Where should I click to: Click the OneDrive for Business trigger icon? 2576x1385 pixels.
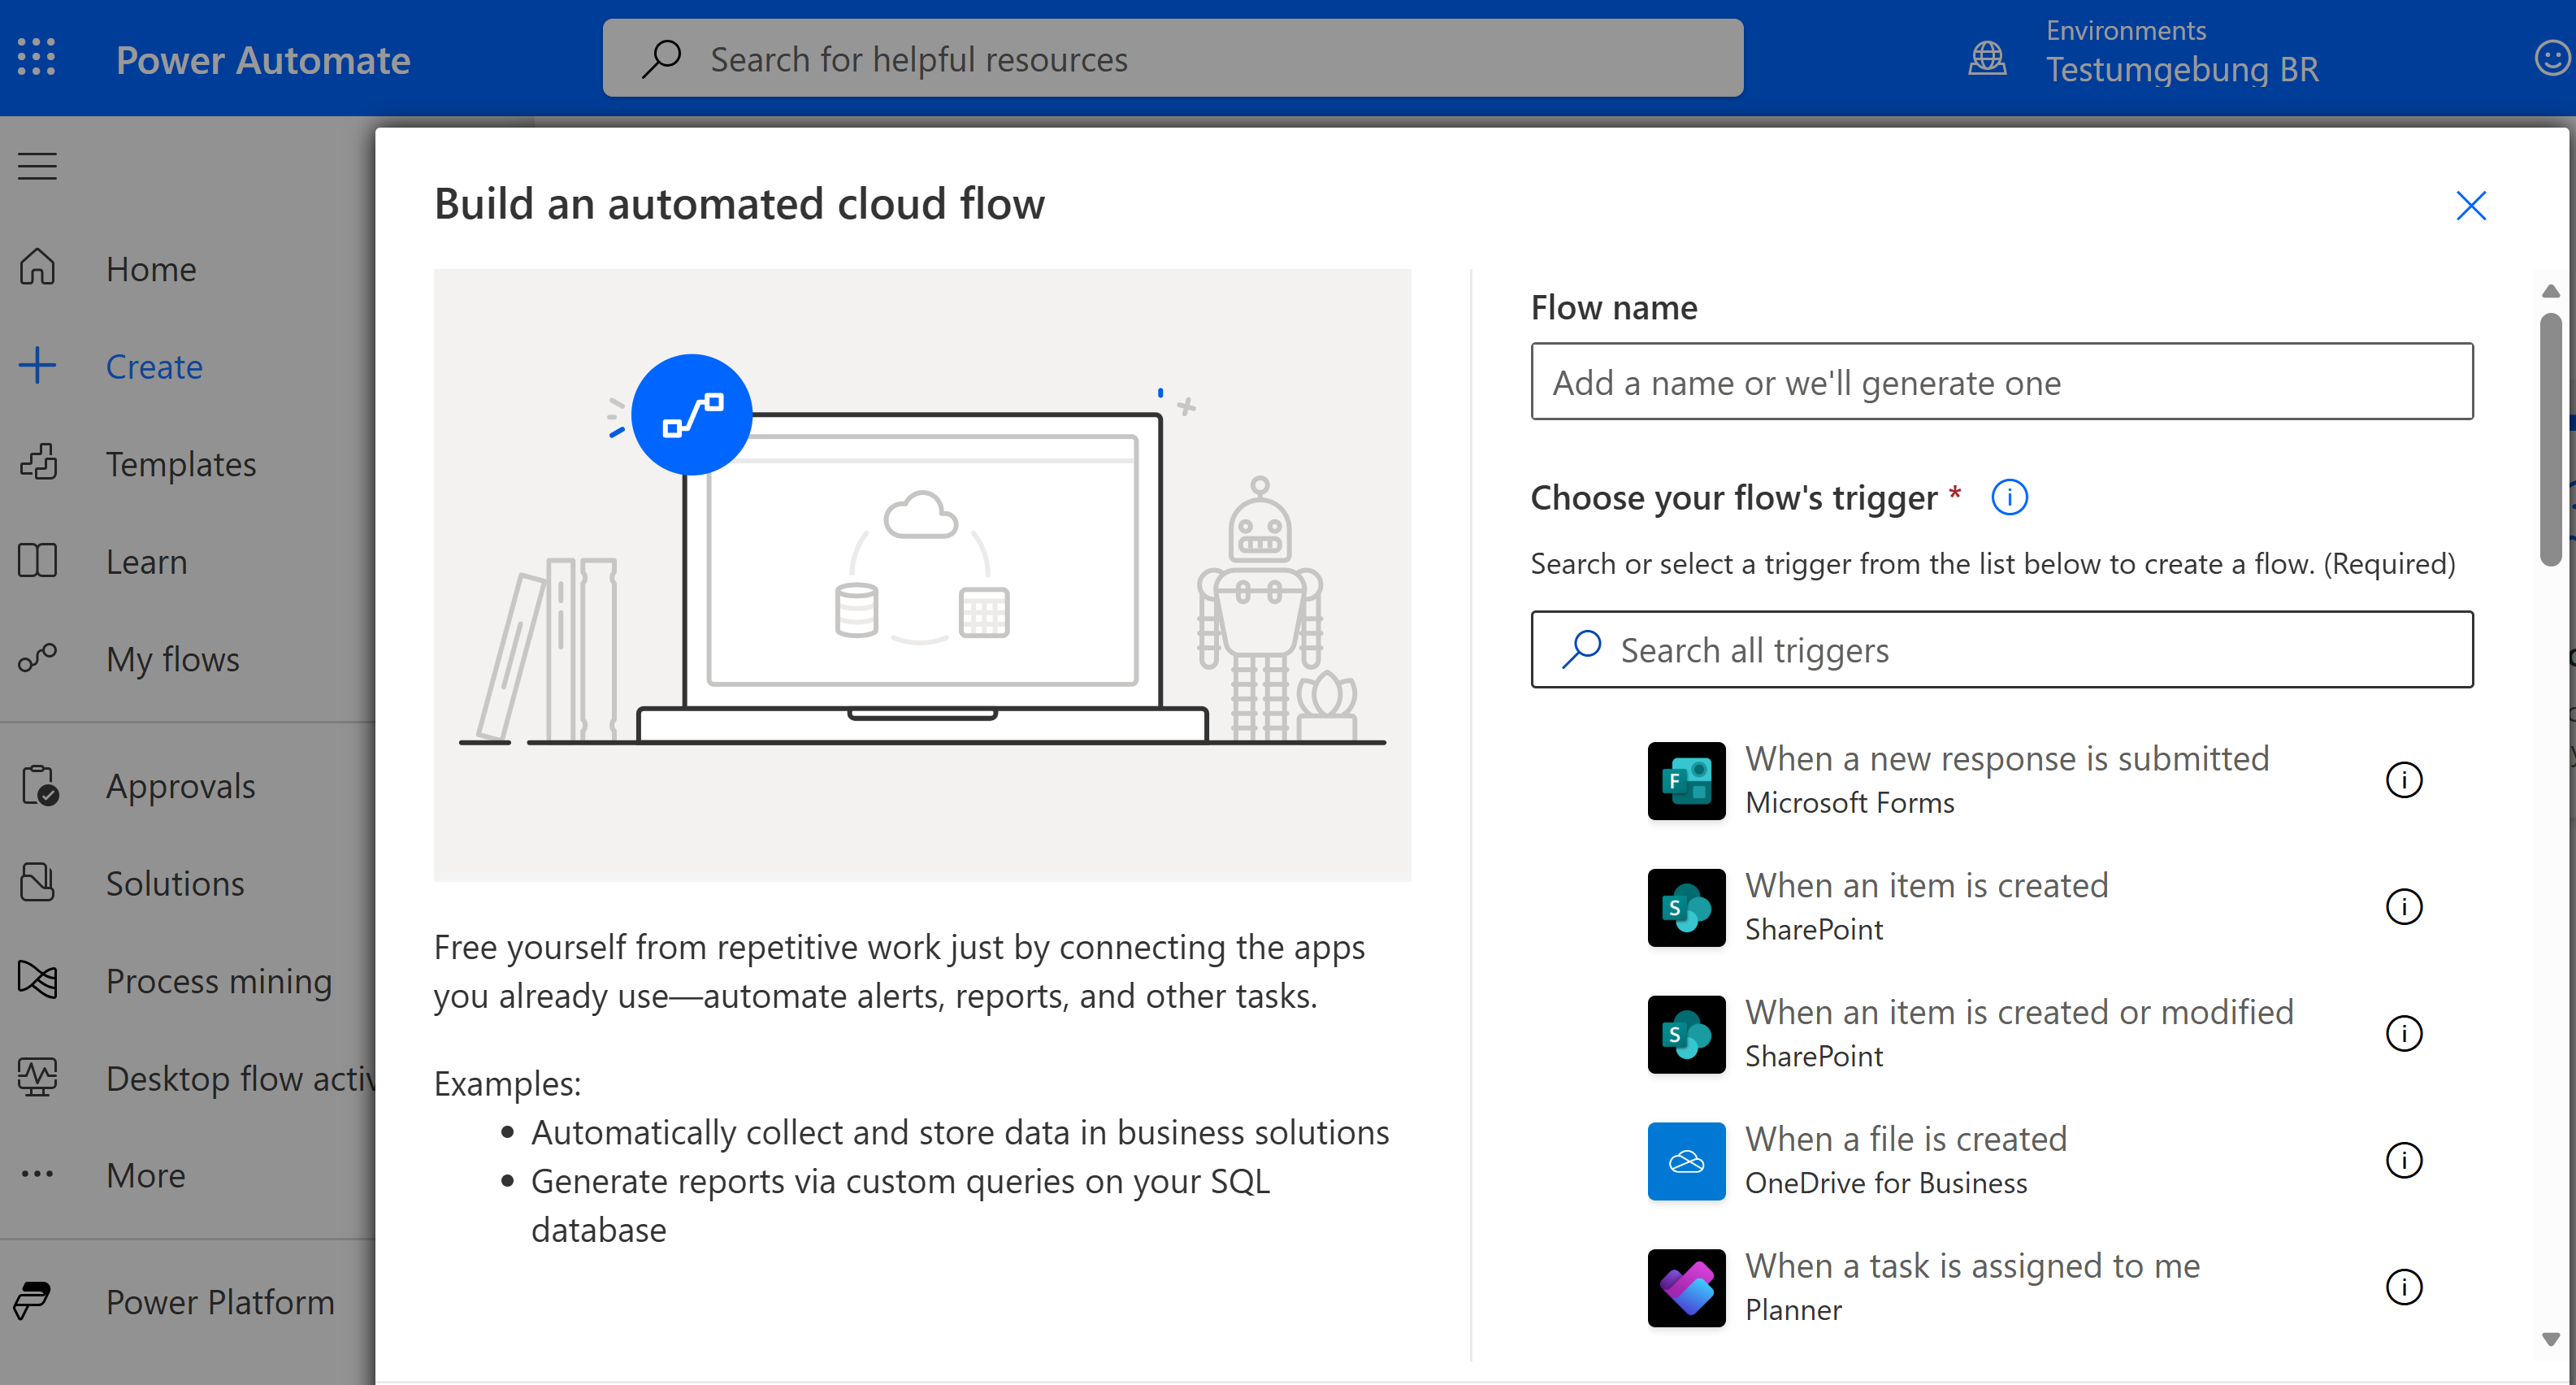(x=1686, y=1161)
